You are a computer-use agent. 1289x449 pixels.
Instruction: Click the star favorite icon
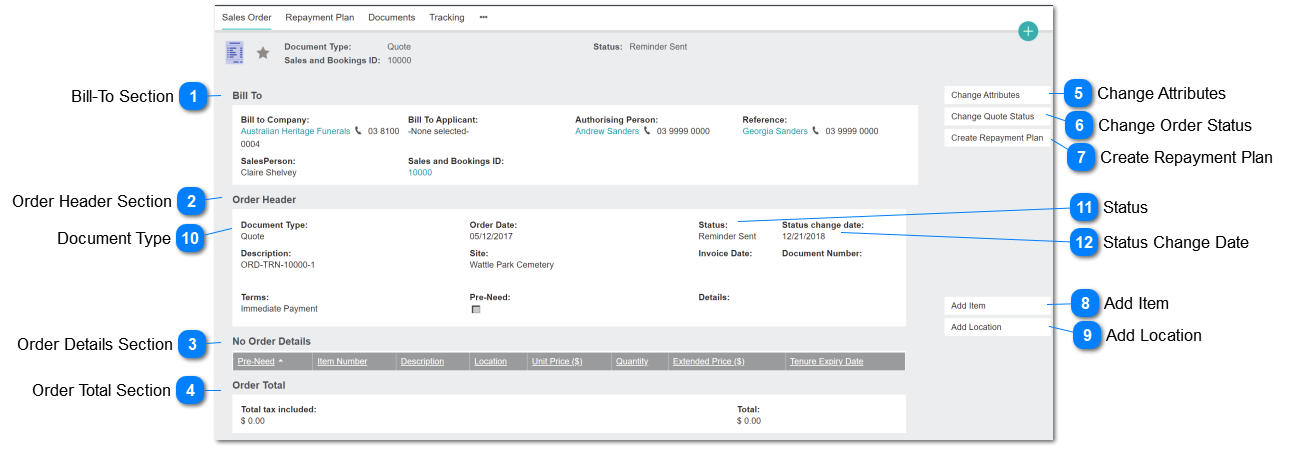click(x=263, y=53)
